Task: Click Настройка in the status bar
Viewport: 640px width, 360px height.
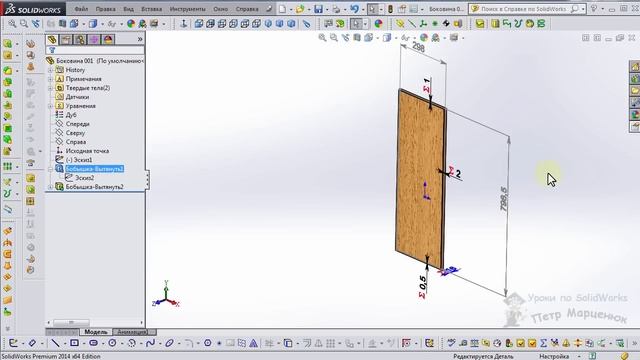Action: (x=554, y=356)
